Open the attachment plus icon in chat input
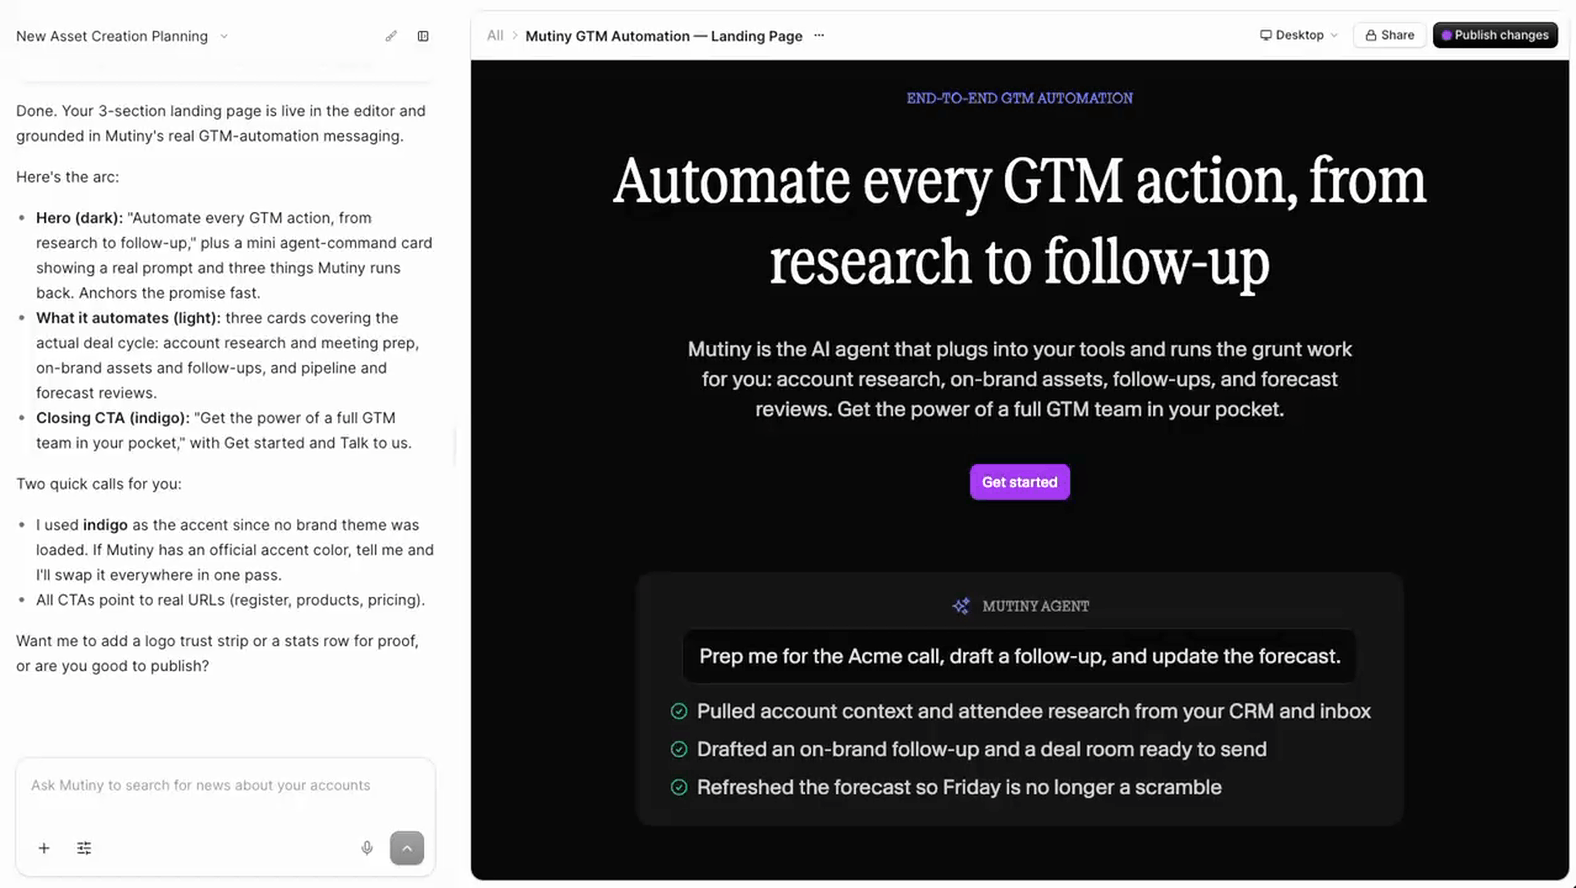Image resolution: width=1576 pixels, height=888 pixels. point(44,848)
